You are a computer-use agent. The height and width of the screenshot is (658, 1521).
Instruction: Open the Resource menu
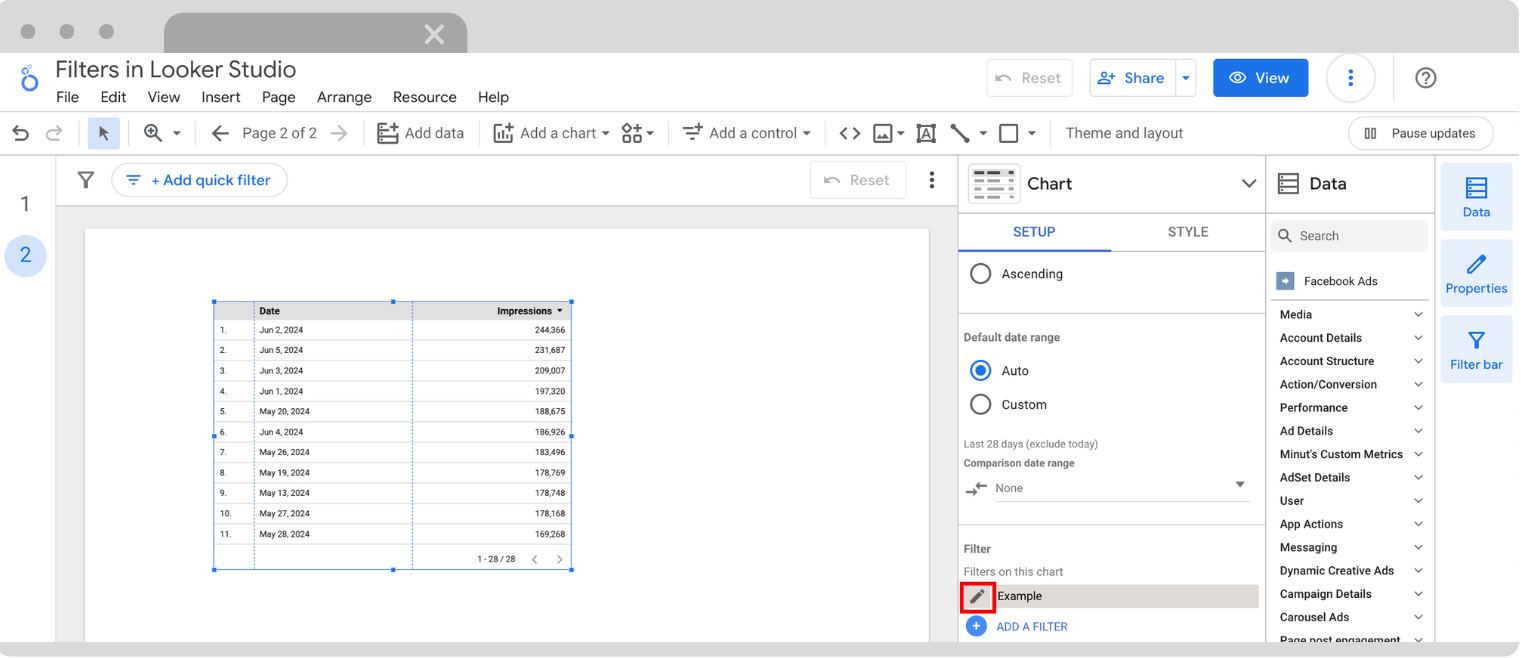coord(424,97)
